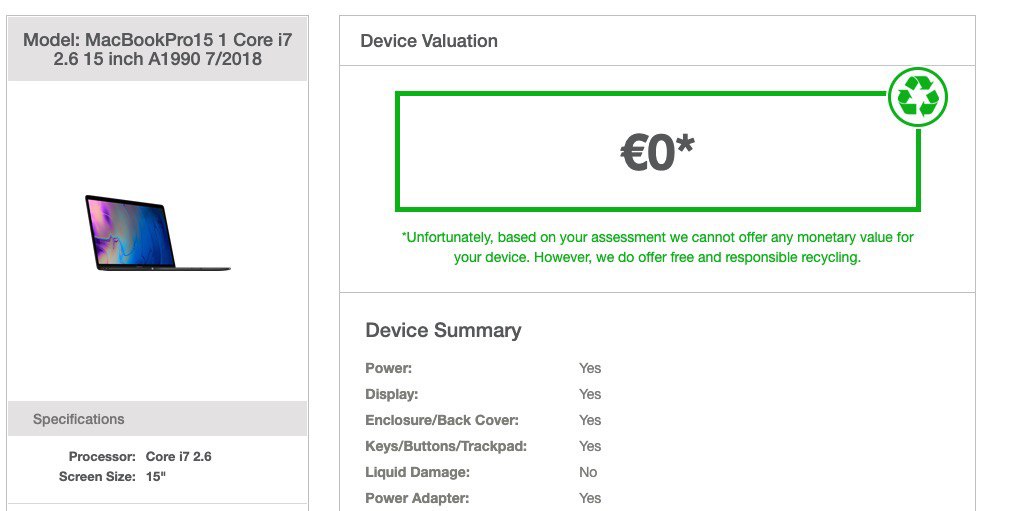Click the 'Yes' value for Enclosure/Back Cover
This screenshot has width=1023, height=511.
coord(590,420)
